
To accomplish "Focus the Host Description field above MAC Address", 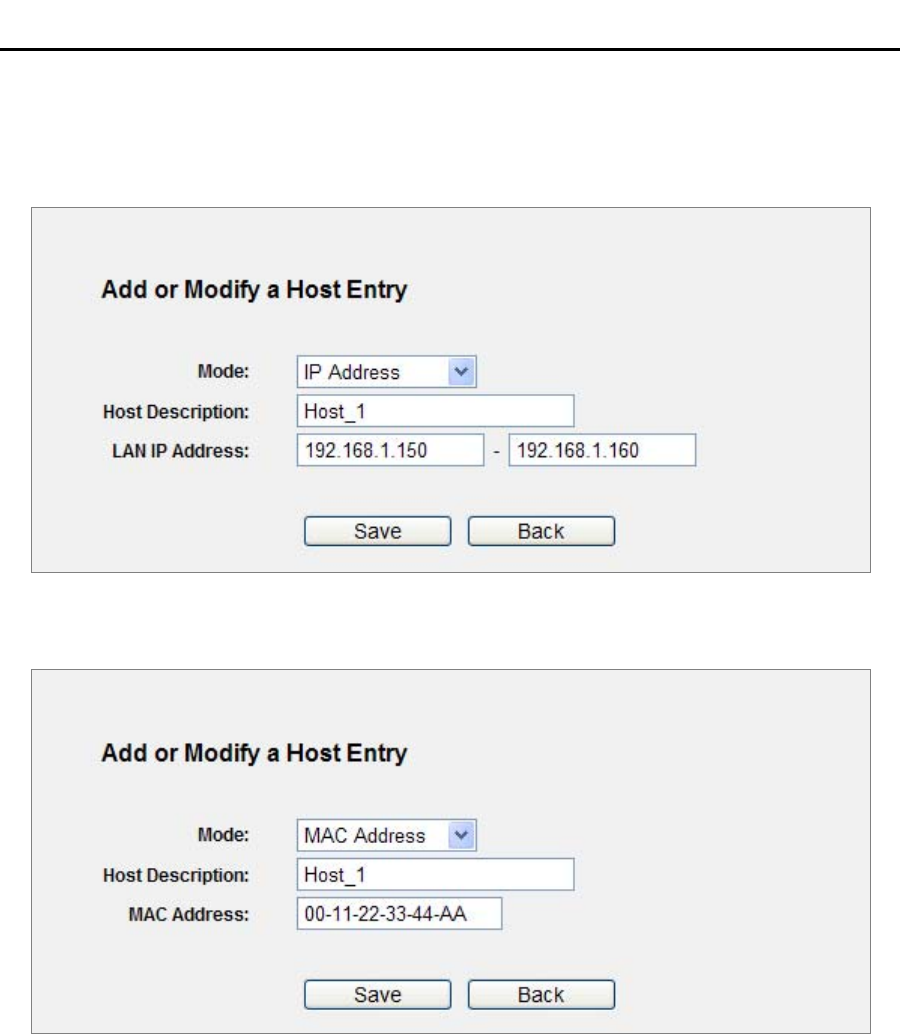I will click(x=435, y=875).
